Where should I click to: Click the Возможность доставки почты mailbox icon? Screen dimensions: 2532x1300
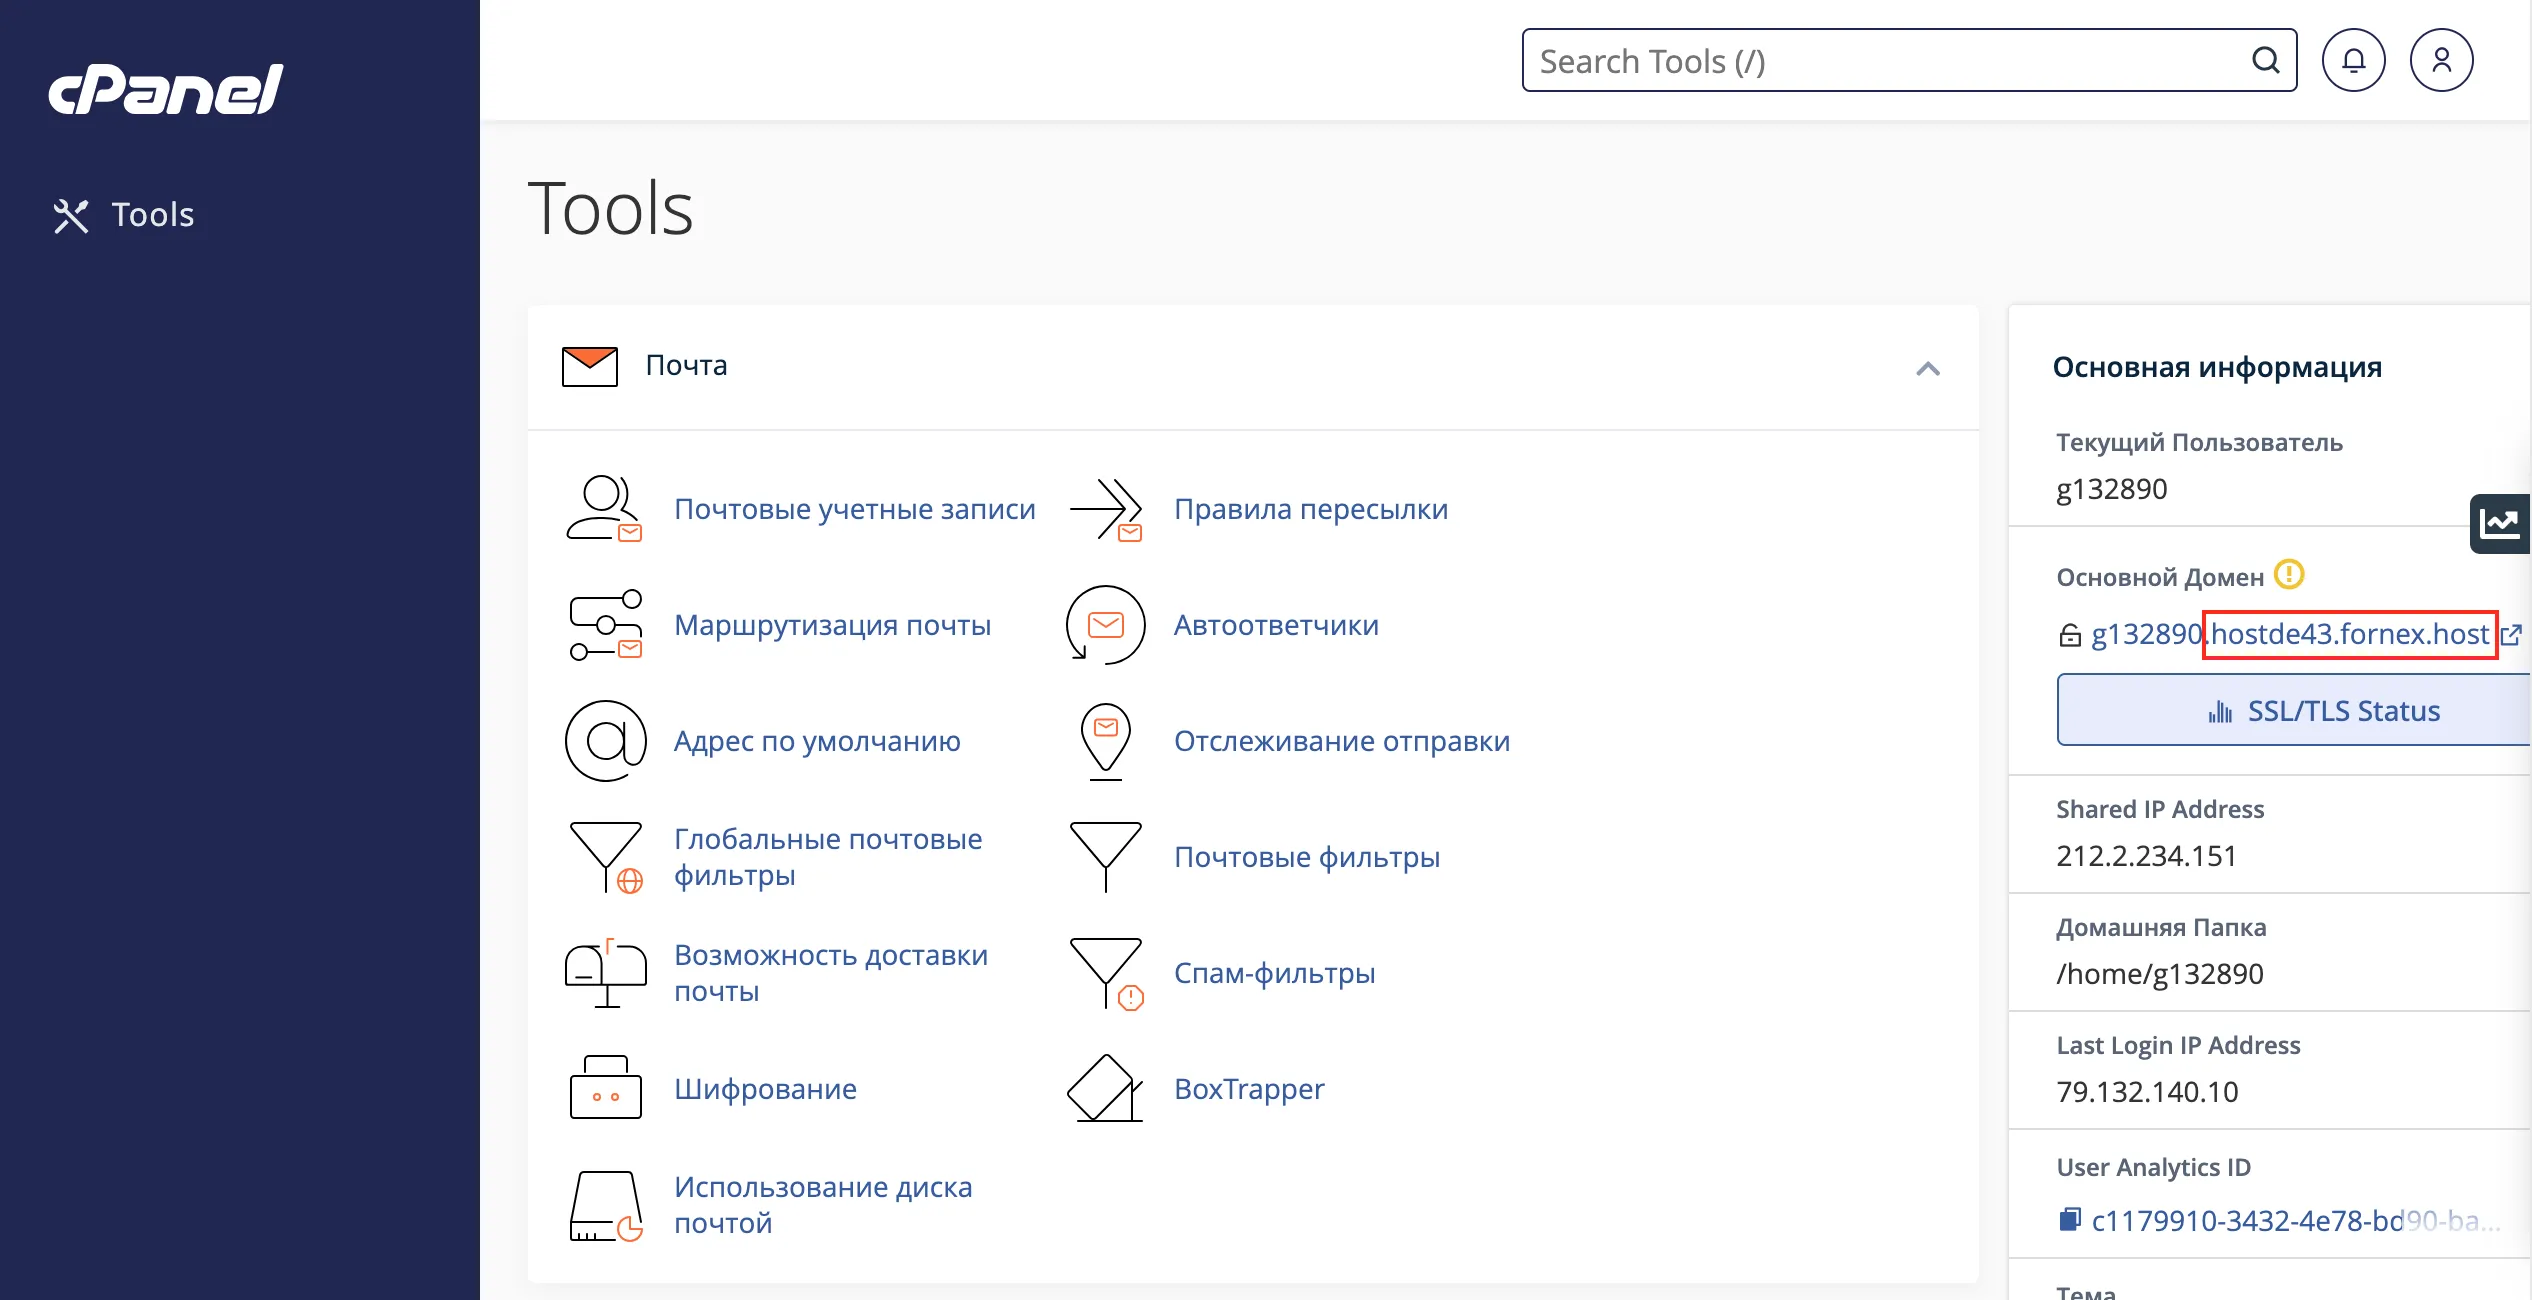point(605,973)
